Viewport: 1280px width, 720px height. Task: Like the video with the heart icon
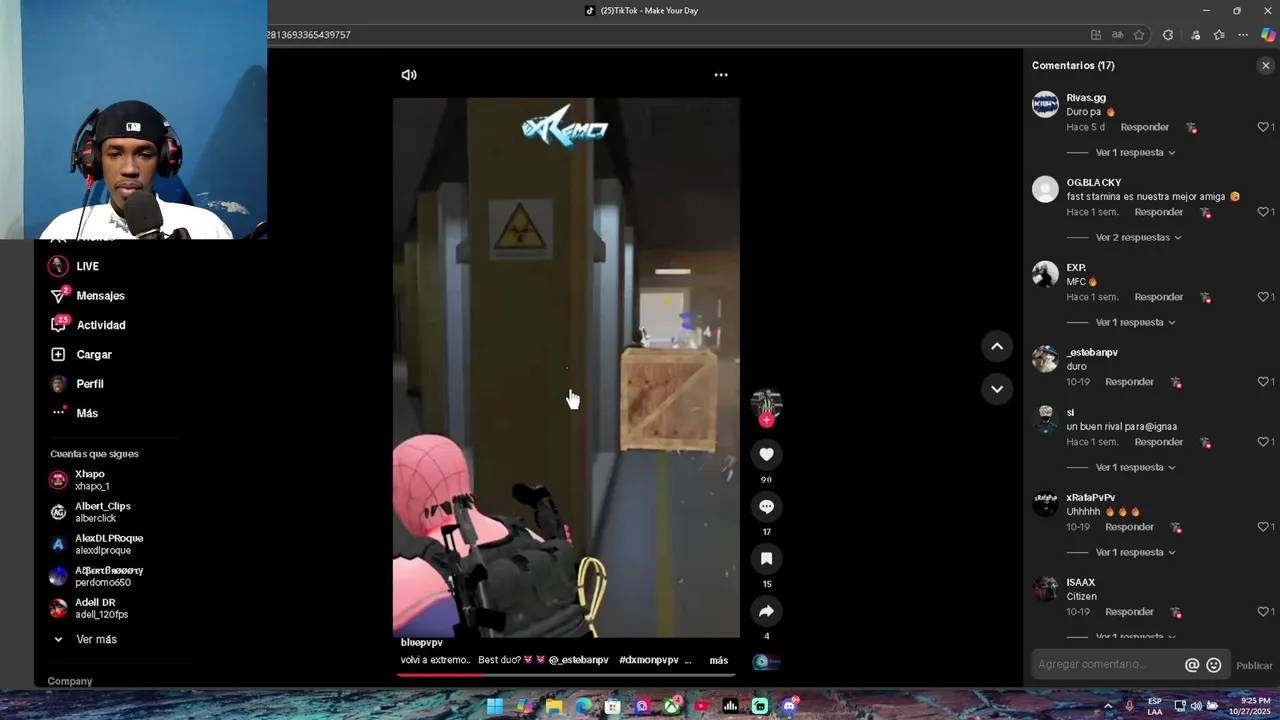[766, 454]
